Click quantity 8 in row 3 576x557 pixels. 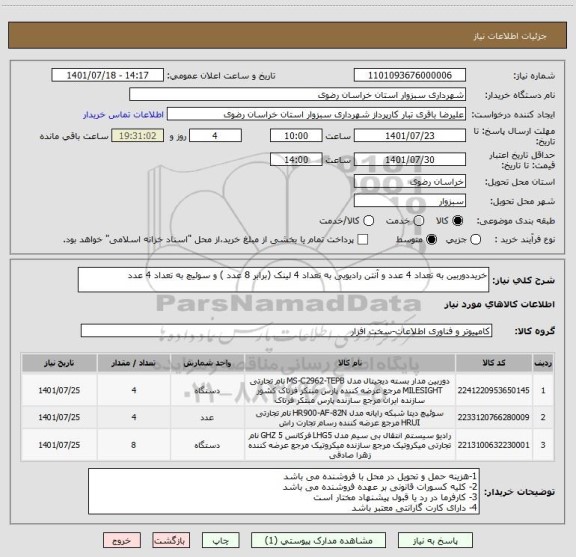click(133, 445)
